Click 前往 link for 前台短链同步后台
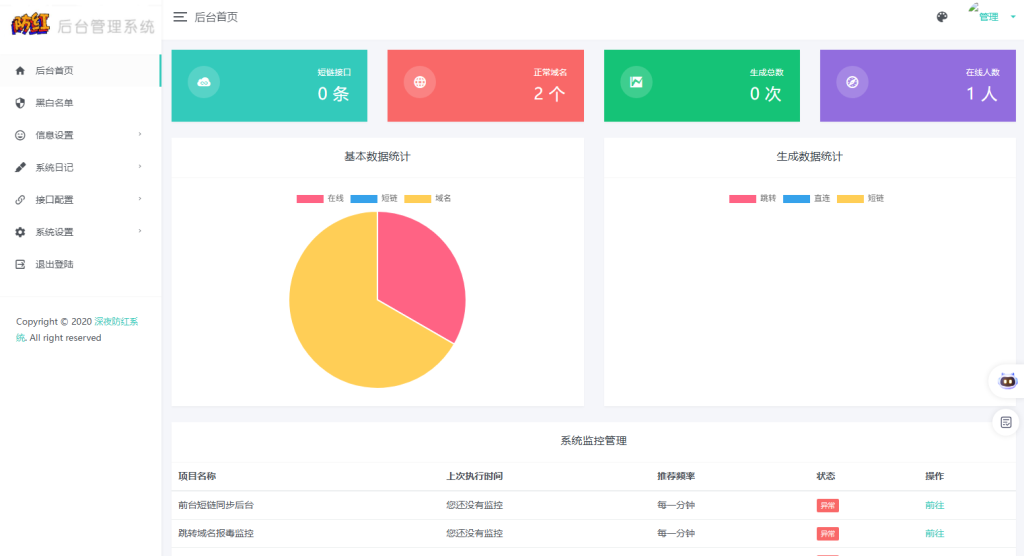 tap(934, 505)
